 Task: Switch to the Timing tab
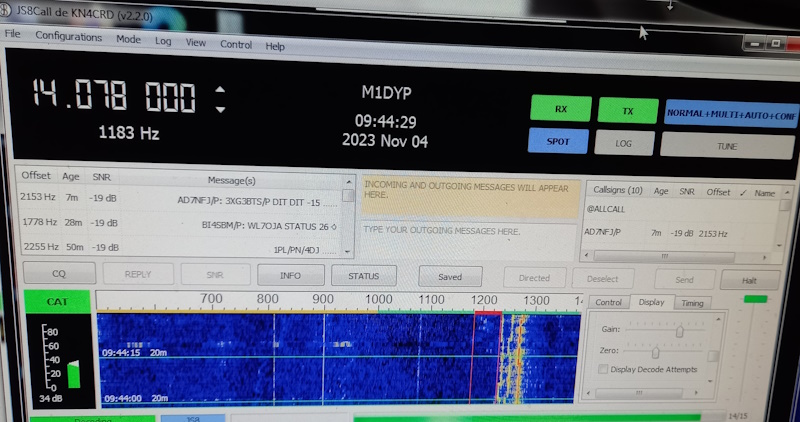click(x=692, y=303)
